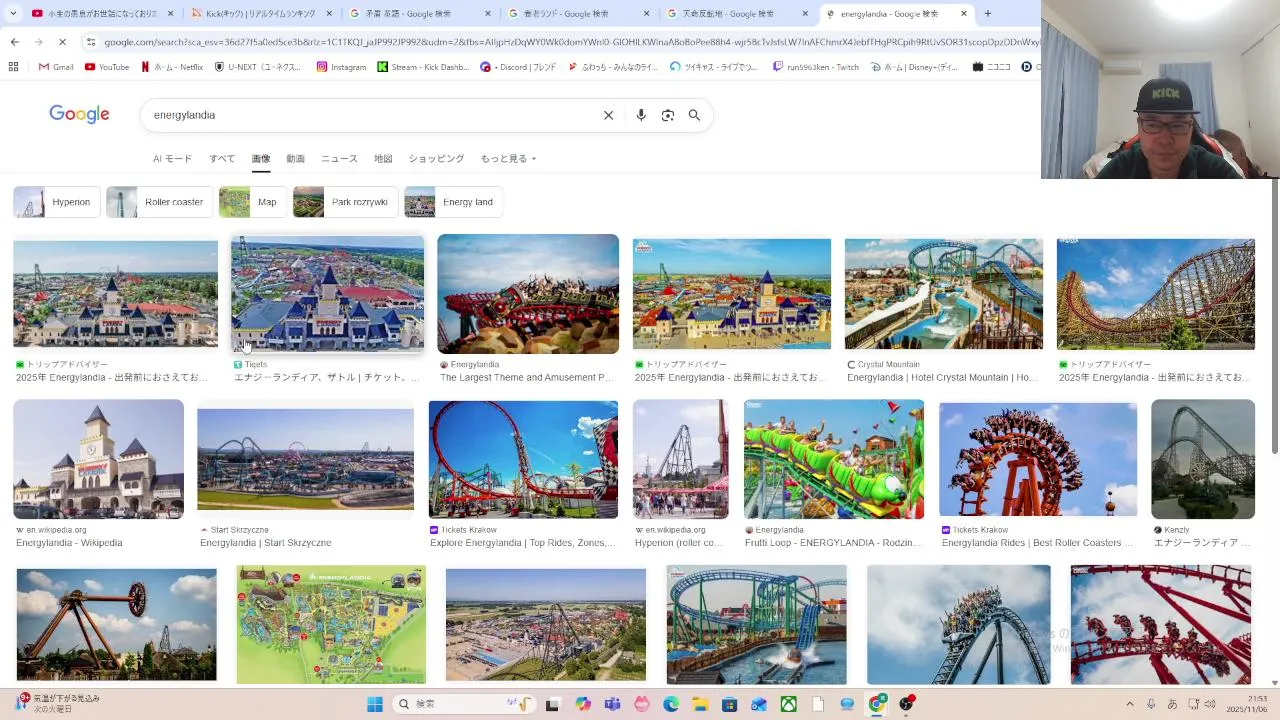This screenshot has width=1280, height=720.
Task: Open File Explorer from the taskbar
Action: [700, 704]
